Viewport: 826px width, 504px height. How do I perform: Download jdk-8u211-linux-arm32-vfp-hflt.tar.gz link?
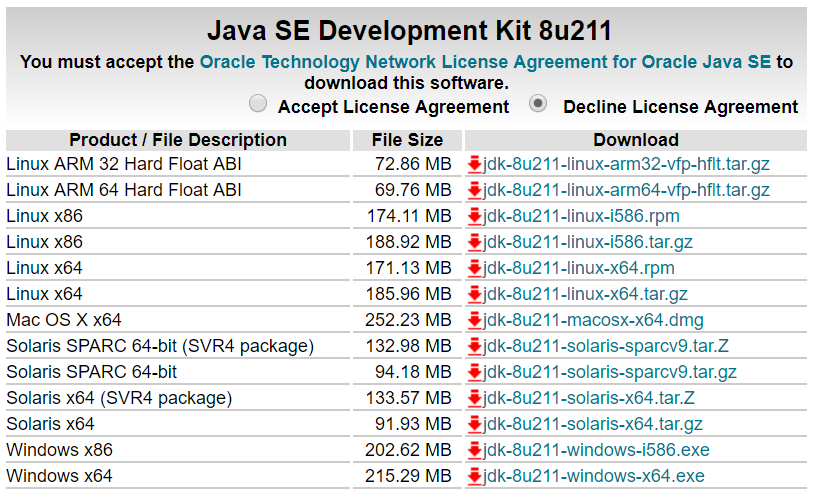[626, 164]
